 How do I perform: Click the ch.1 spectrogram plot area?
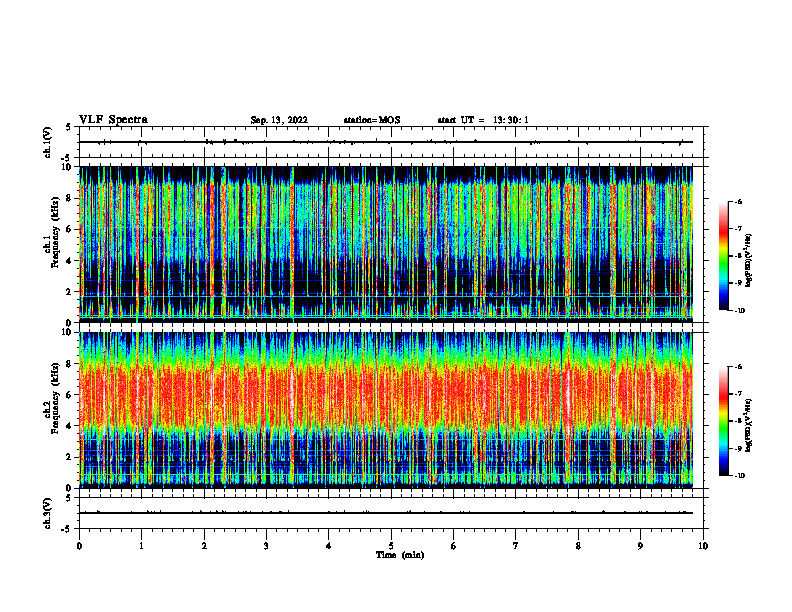(386, 244)
